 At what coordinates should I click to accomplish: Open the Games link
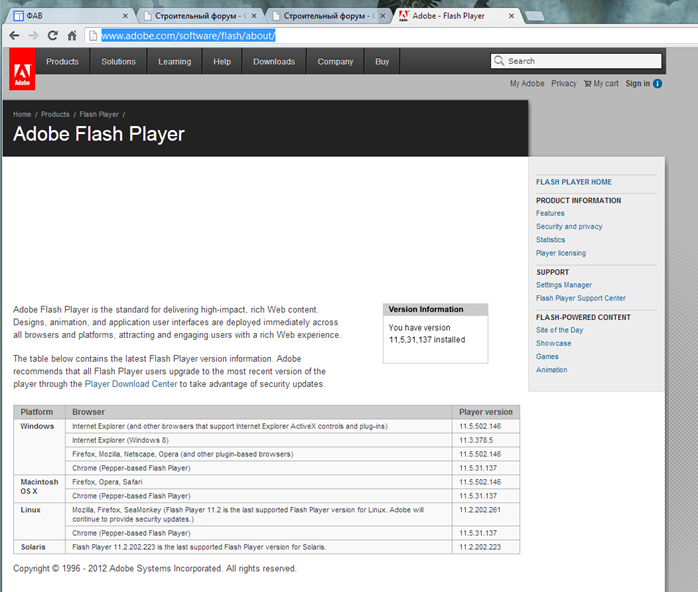[547, 357]
